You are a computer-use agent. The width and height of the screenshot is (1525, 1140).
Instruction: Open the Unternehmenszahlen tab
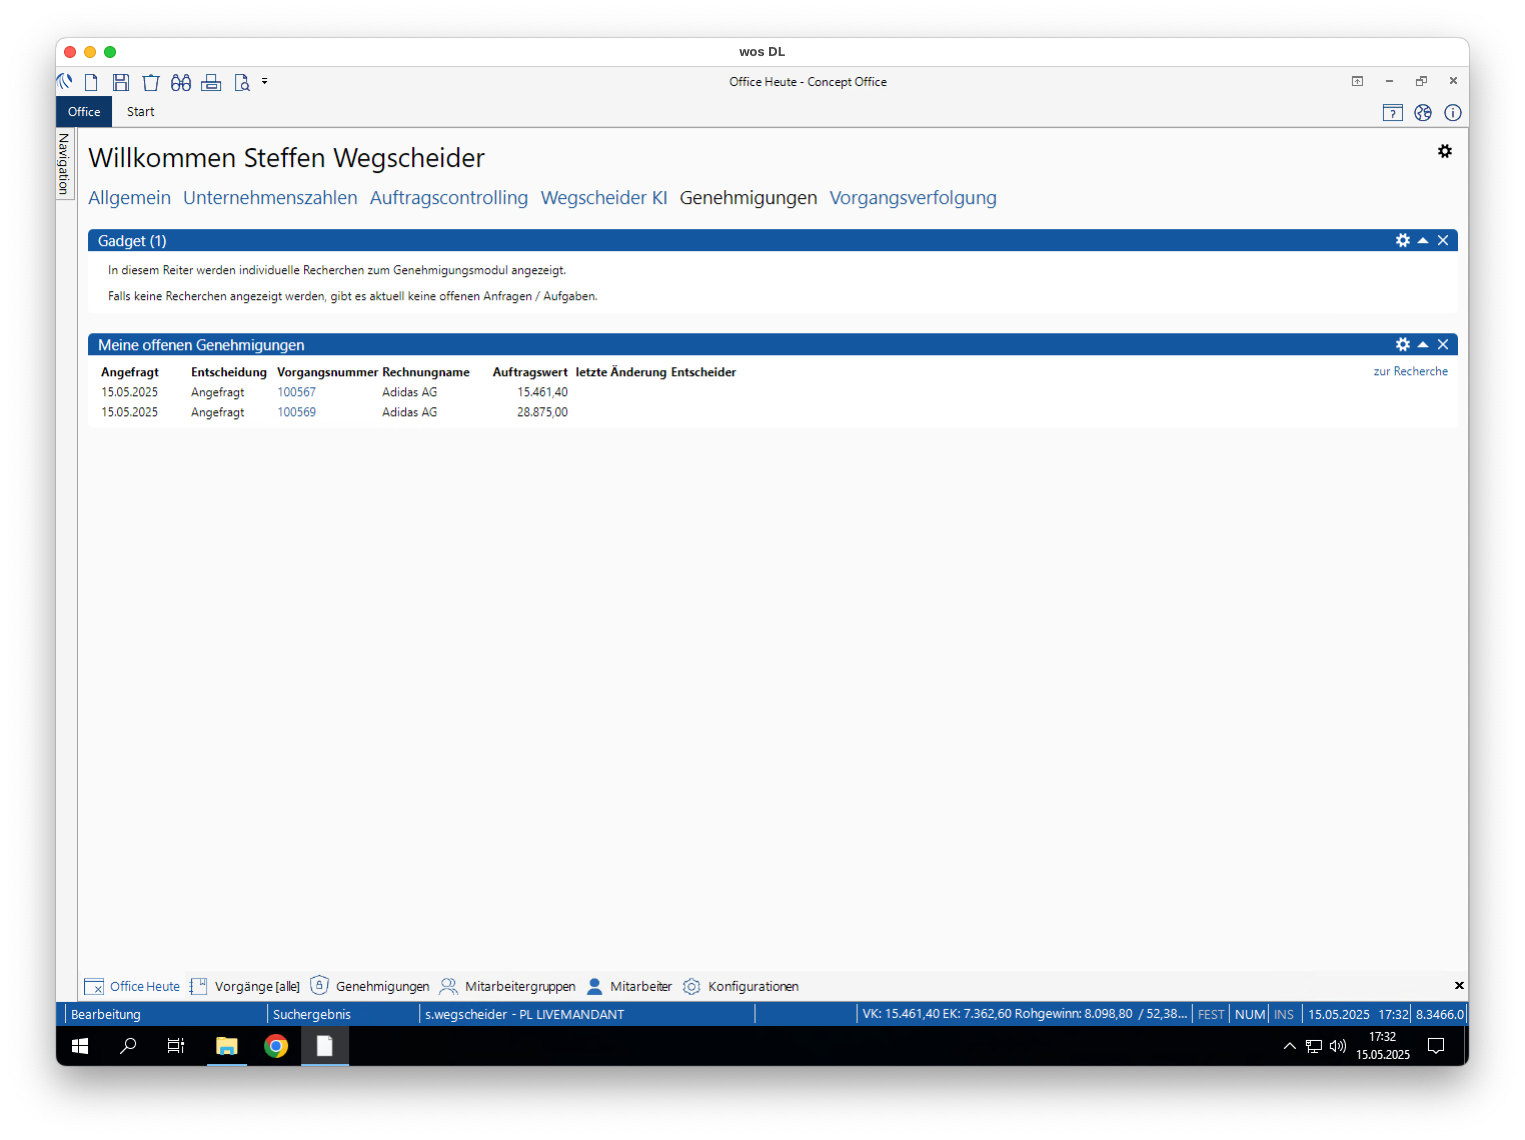tap(270, 198)
